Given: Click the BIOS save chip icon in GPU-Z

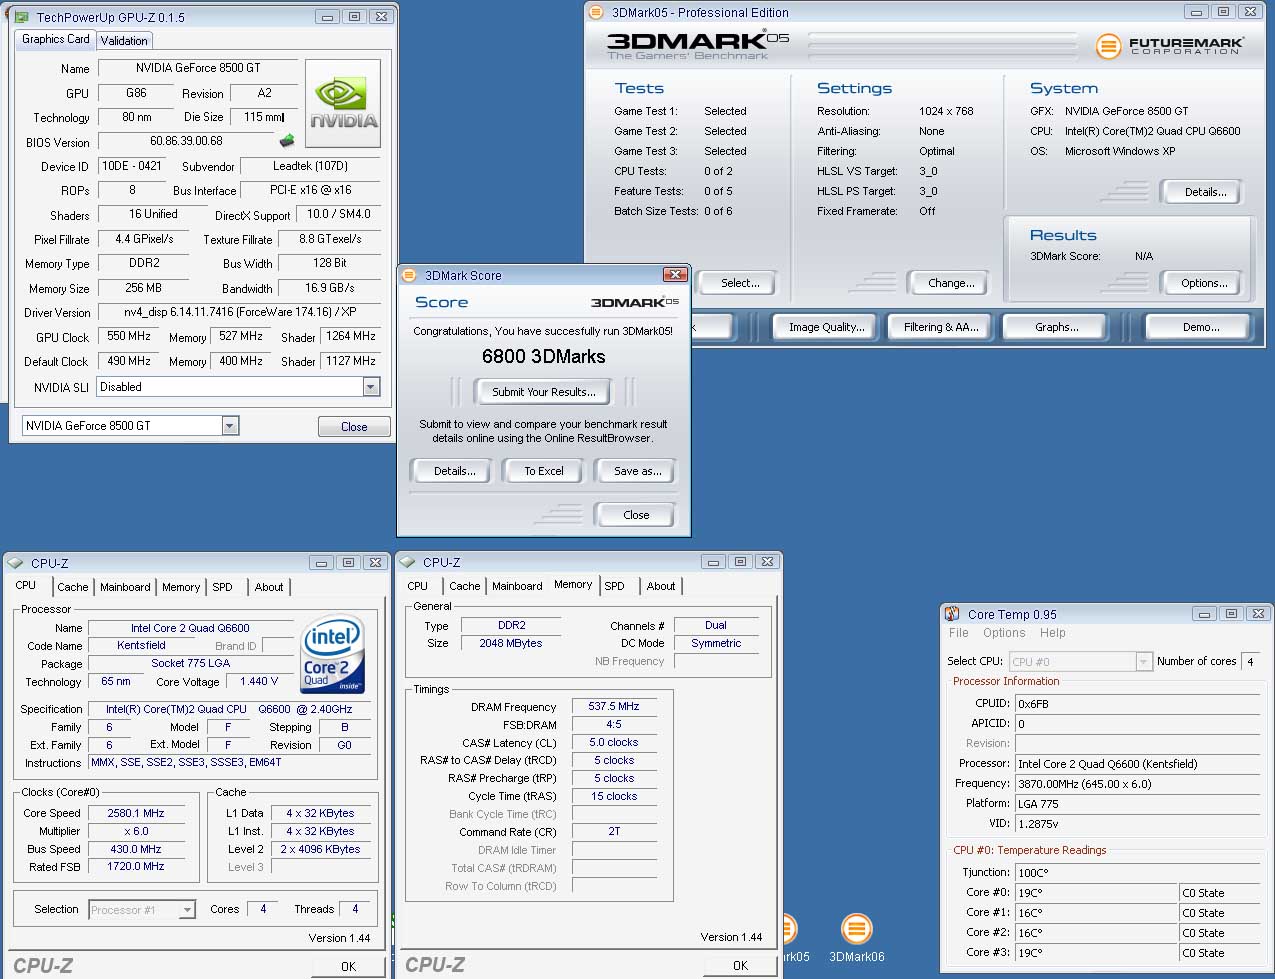Looking at the screenshot, I should 287,141.
